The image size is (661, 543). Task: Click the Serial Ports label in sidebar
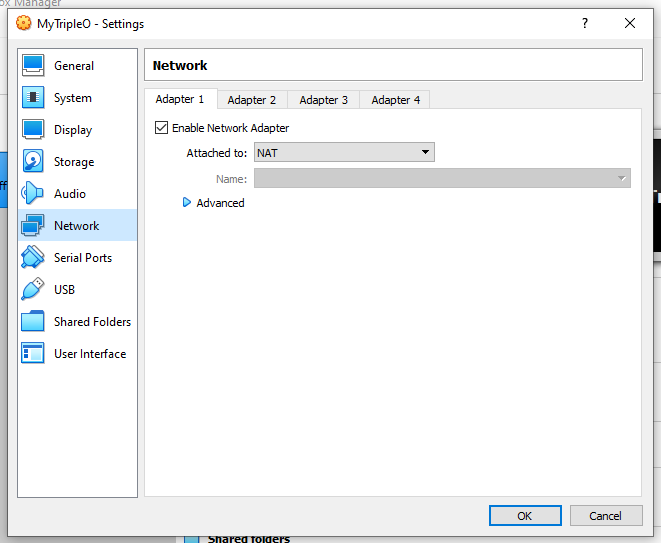(x=83, y=258)
